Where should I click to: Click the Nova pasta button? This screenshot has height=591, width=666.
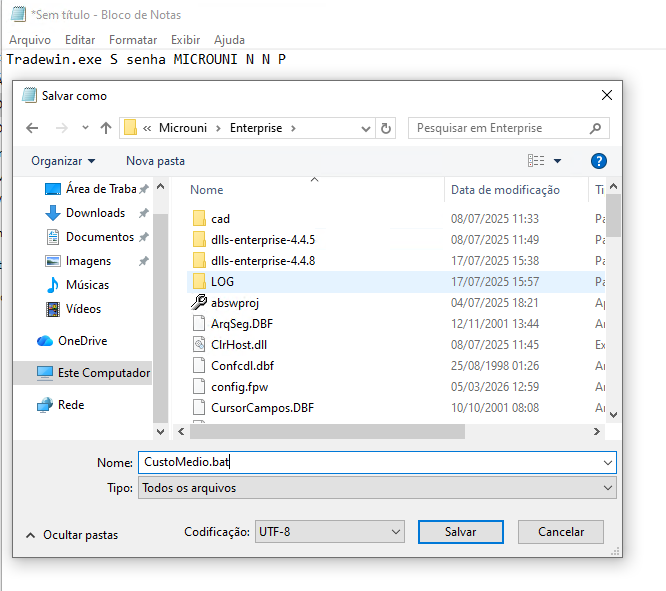tap(155, 161)
